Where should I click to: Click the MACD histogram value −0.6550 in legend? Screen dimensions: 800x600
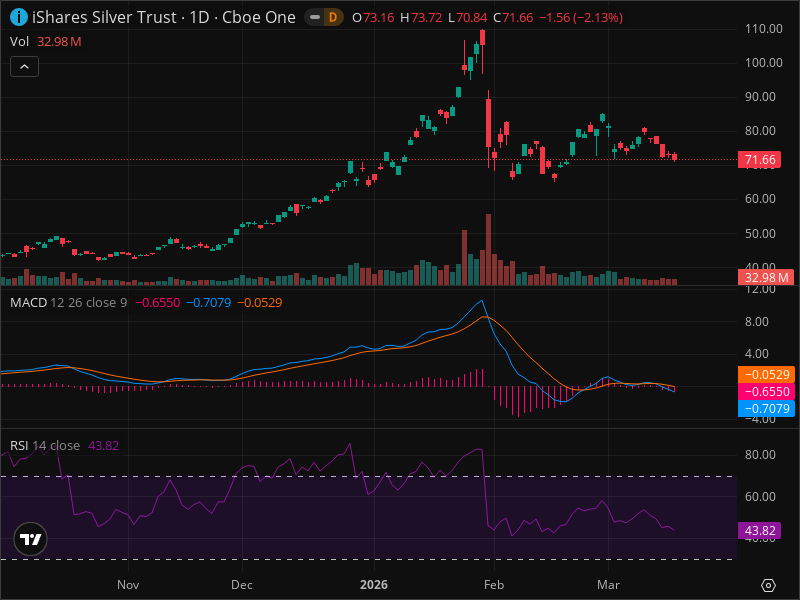pos(158,303)
